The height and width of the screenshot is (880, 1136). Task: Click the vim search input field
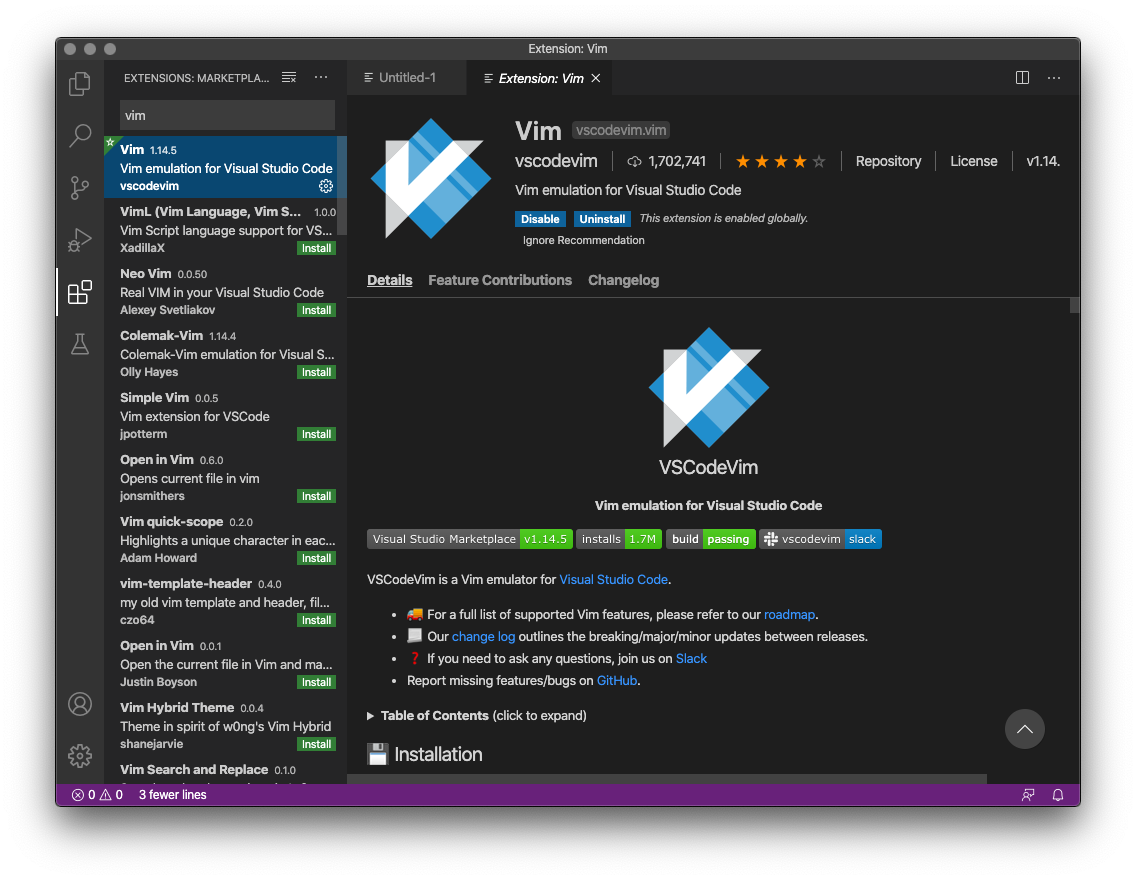pos(227,115)
